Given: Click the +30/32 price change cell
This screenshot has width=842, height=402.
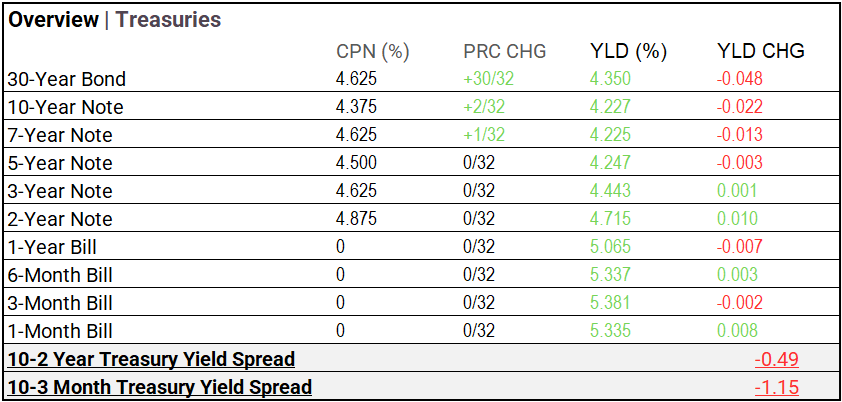Looking at the screenshot, I should pos(489,79).
